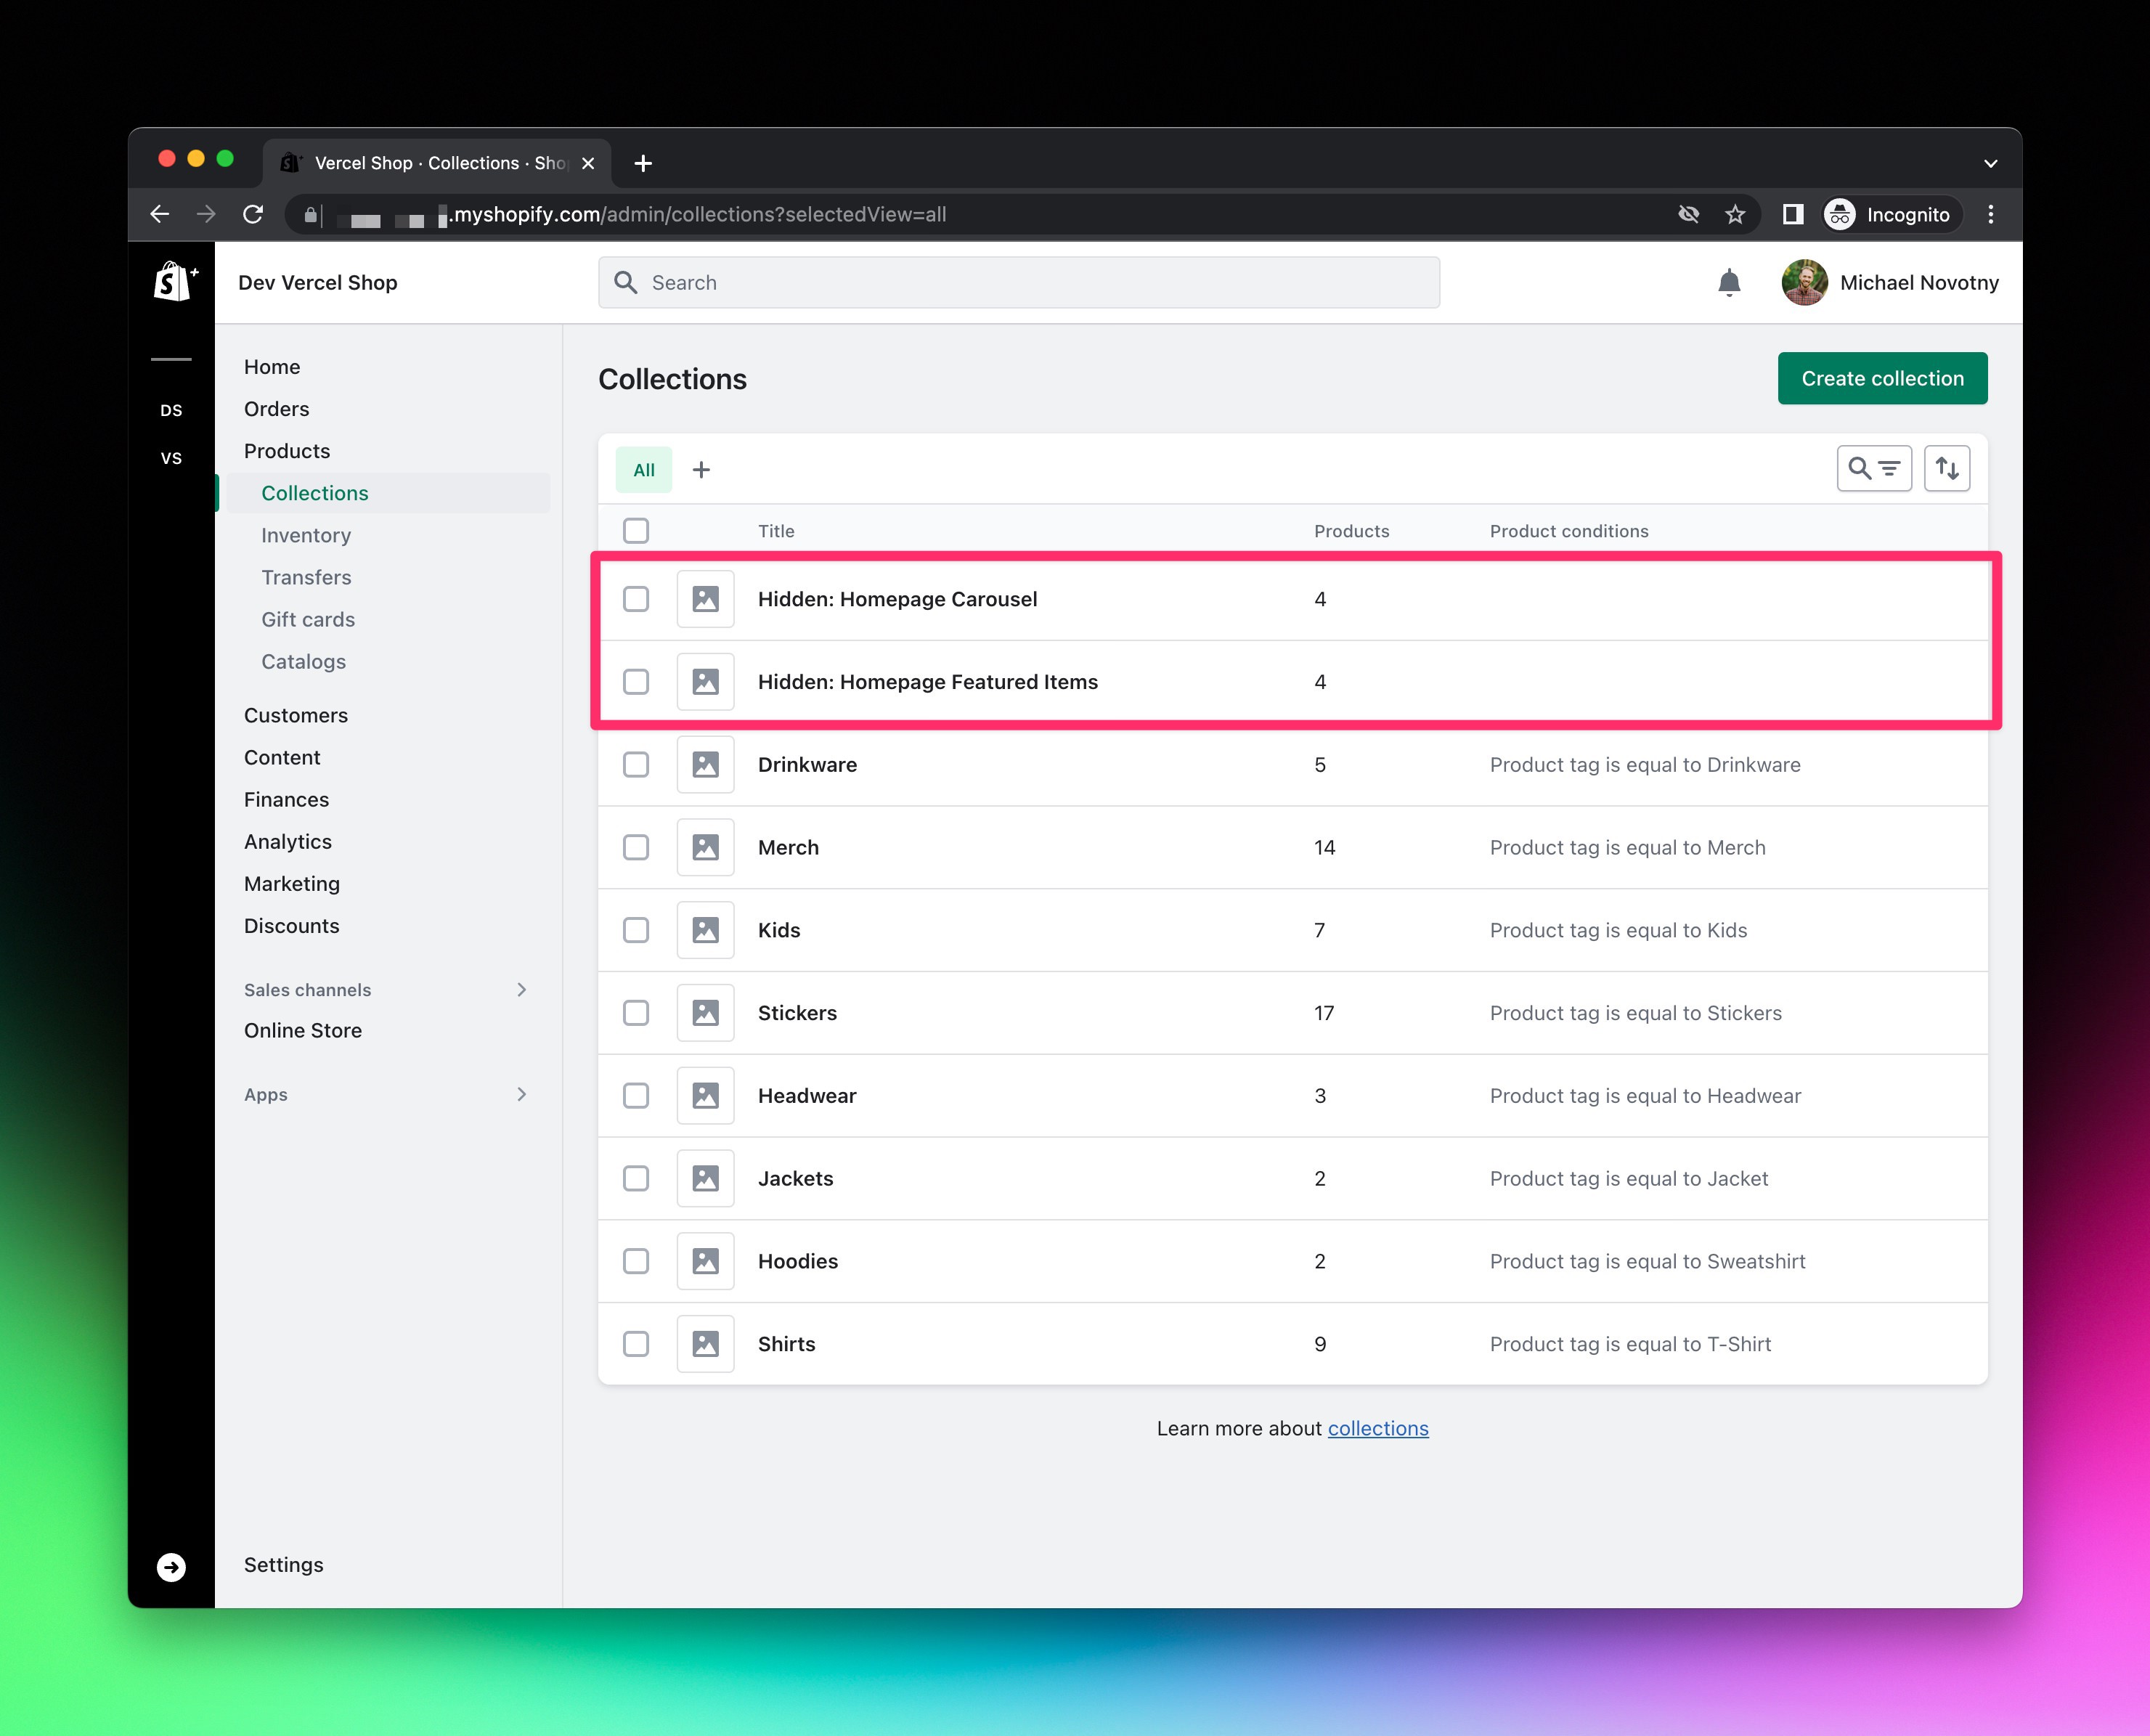Open the tab search dropdown arrow
2150x1736 pixels.
click(x=1990, y=163)
